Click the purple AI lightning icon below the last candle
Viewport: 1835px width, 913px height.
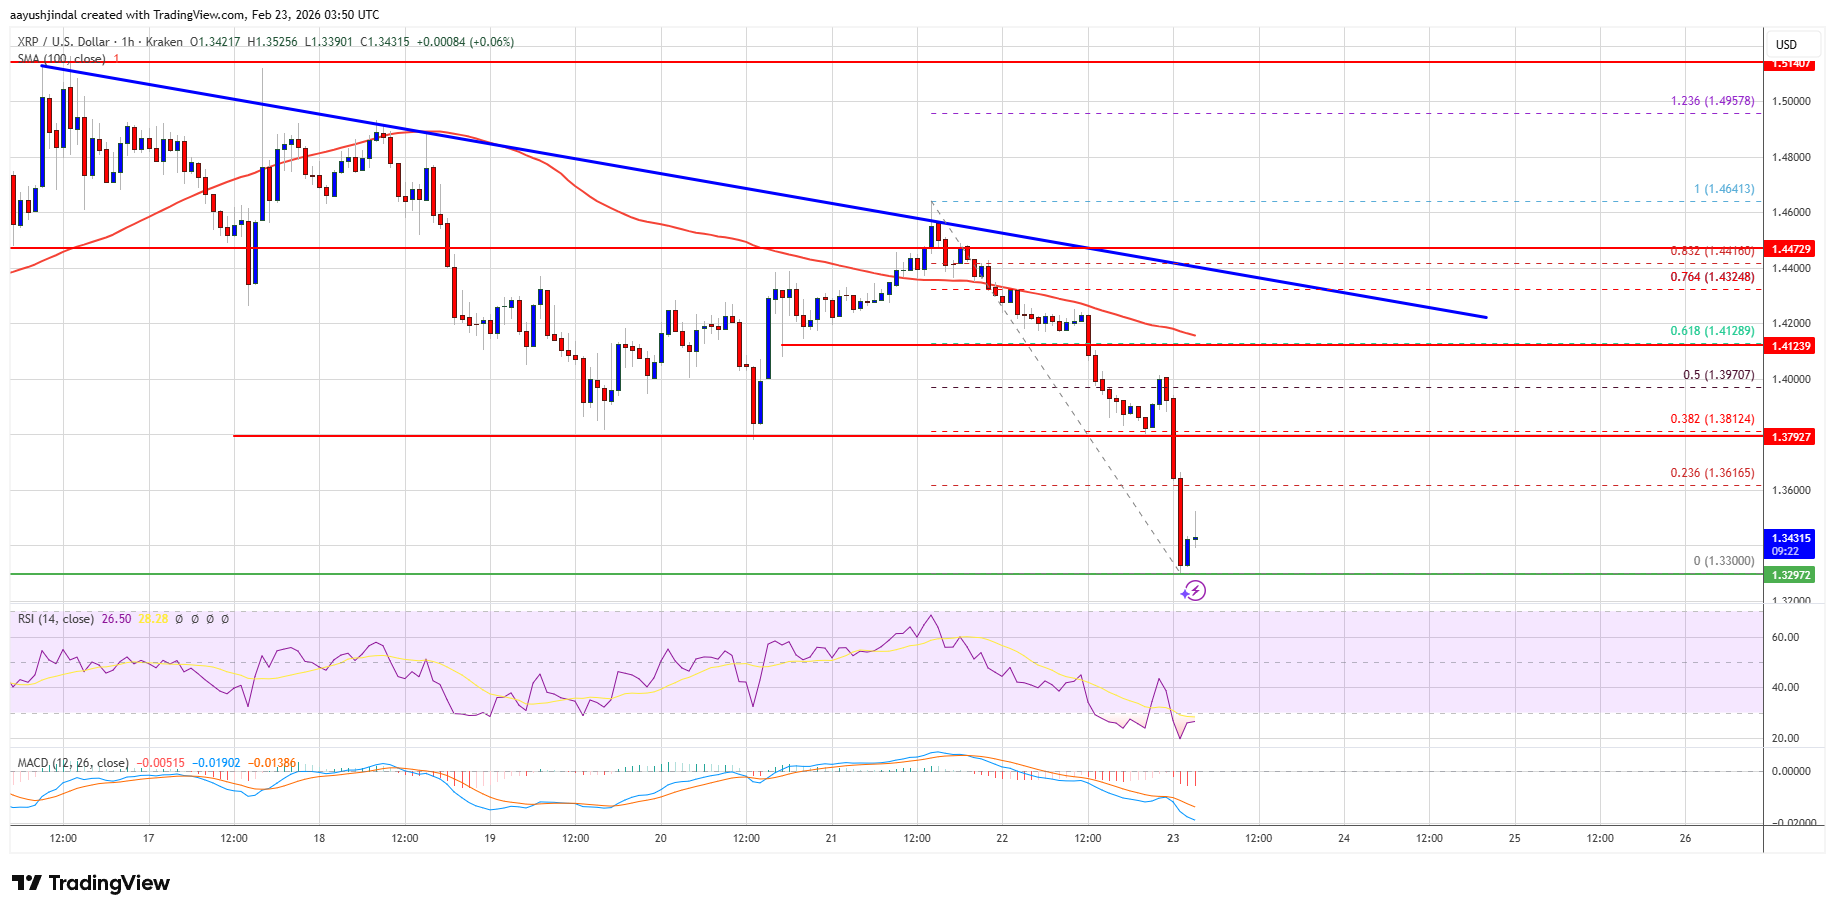click(1194, 590)
